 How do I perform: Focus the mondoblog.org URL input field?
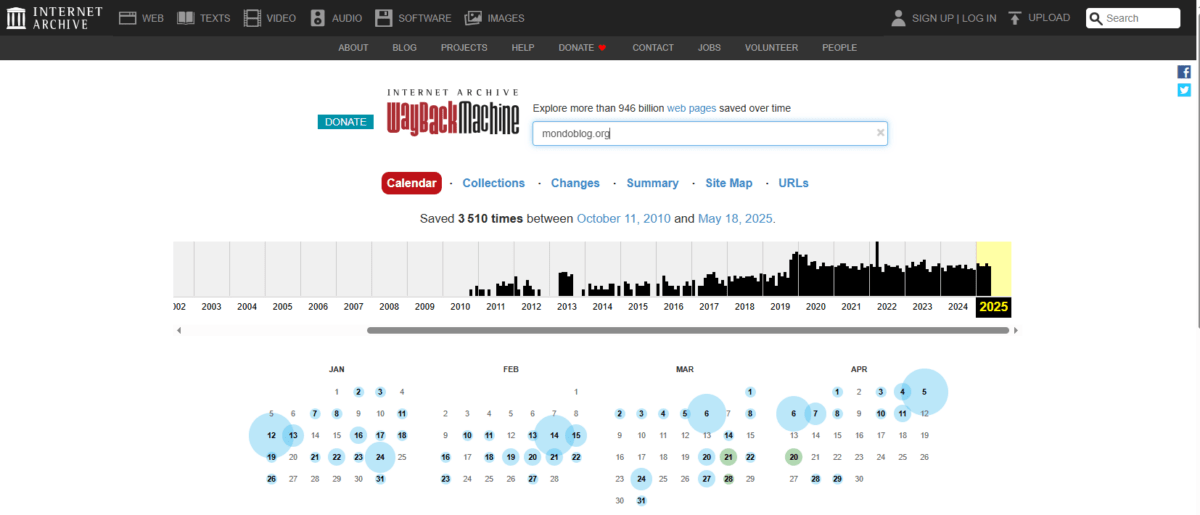710,133
